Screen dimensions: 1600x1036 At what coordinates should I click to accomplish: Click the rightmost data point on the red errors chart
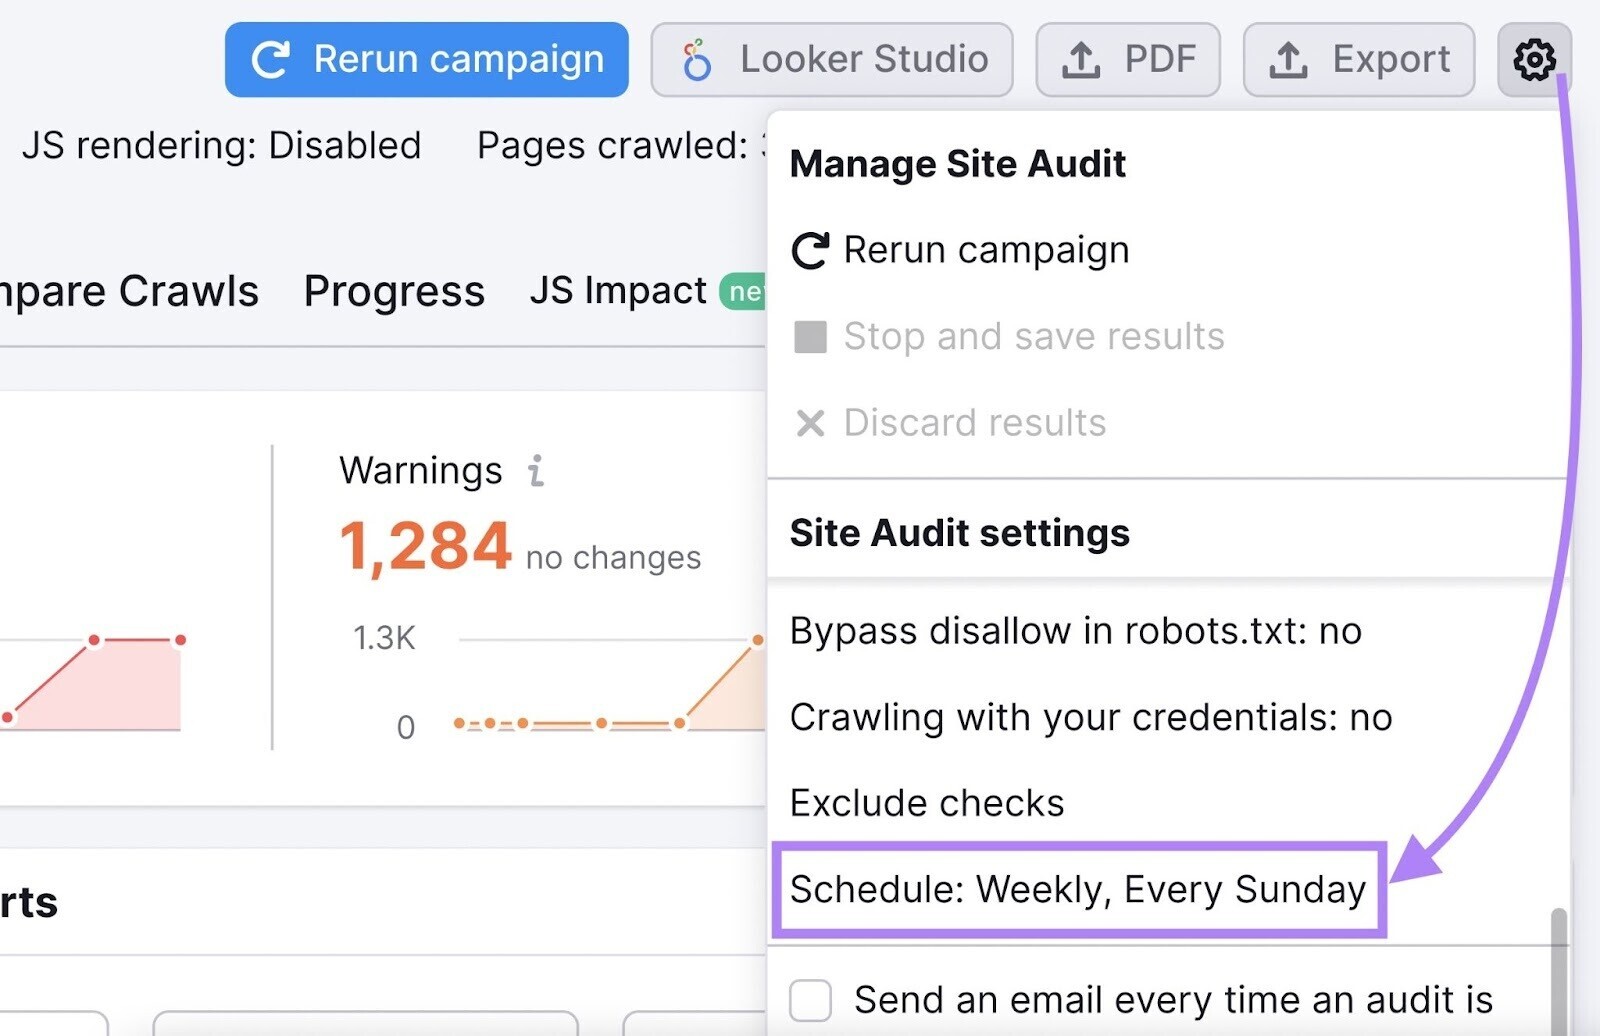tap(180, 640)
